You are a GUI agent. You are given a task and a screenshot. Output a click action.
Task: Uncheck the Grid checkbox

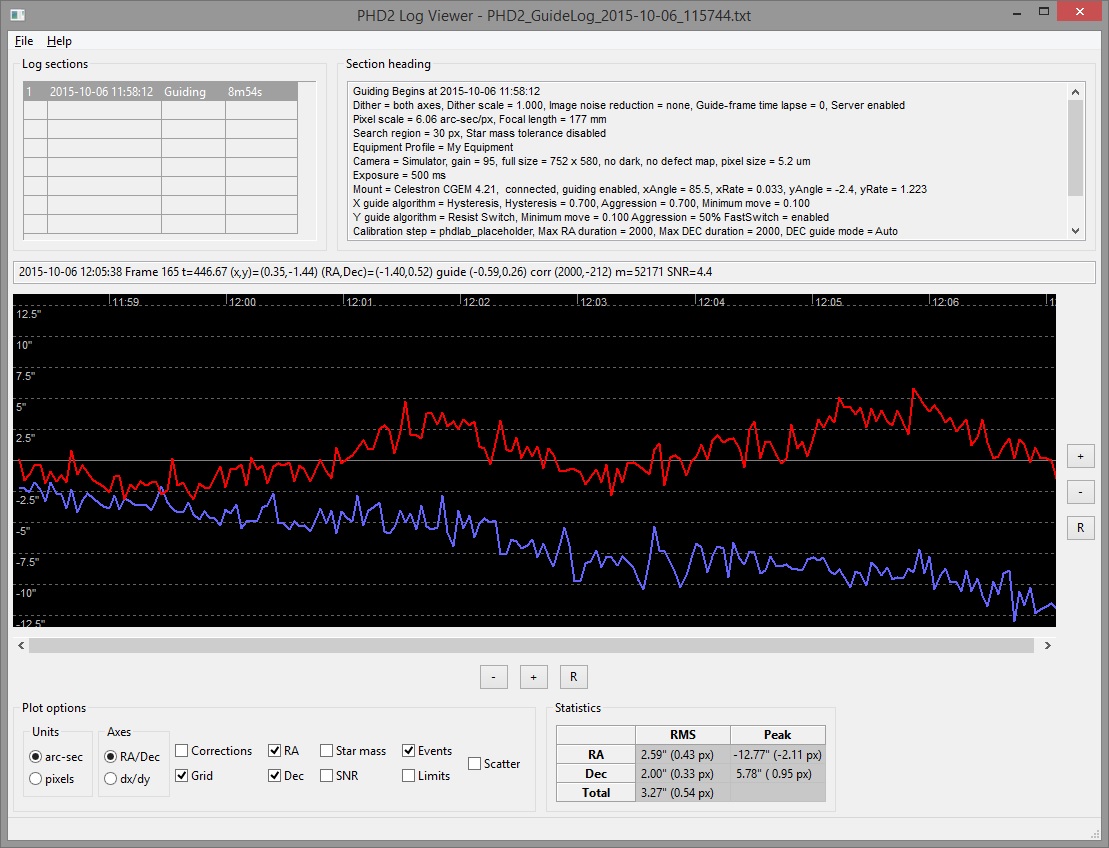click(x=182, y=776)
